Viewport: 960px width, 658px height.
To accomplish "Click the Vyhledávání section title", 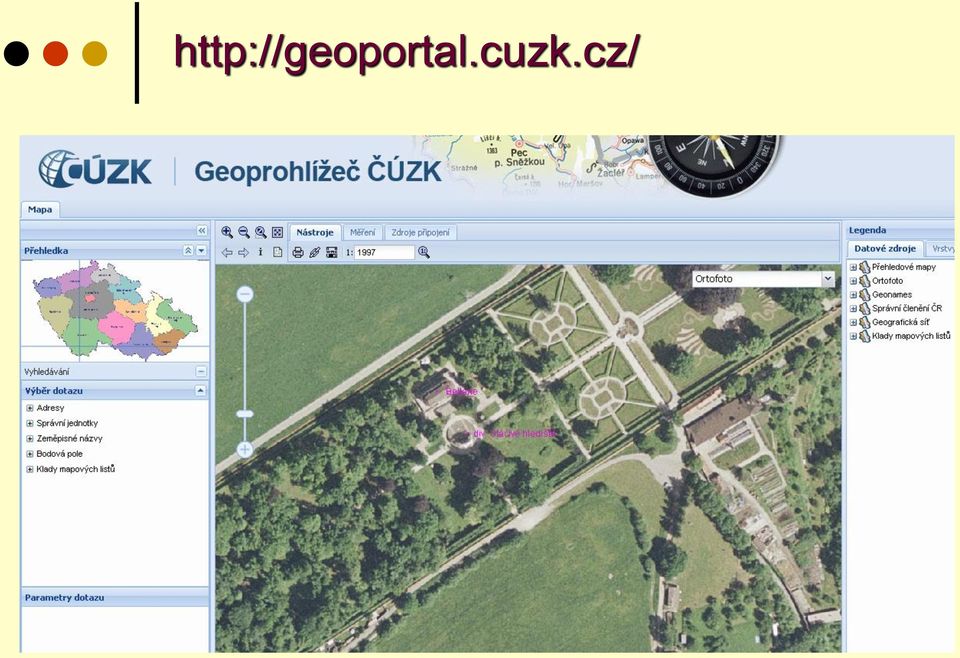I will (47, 372).
